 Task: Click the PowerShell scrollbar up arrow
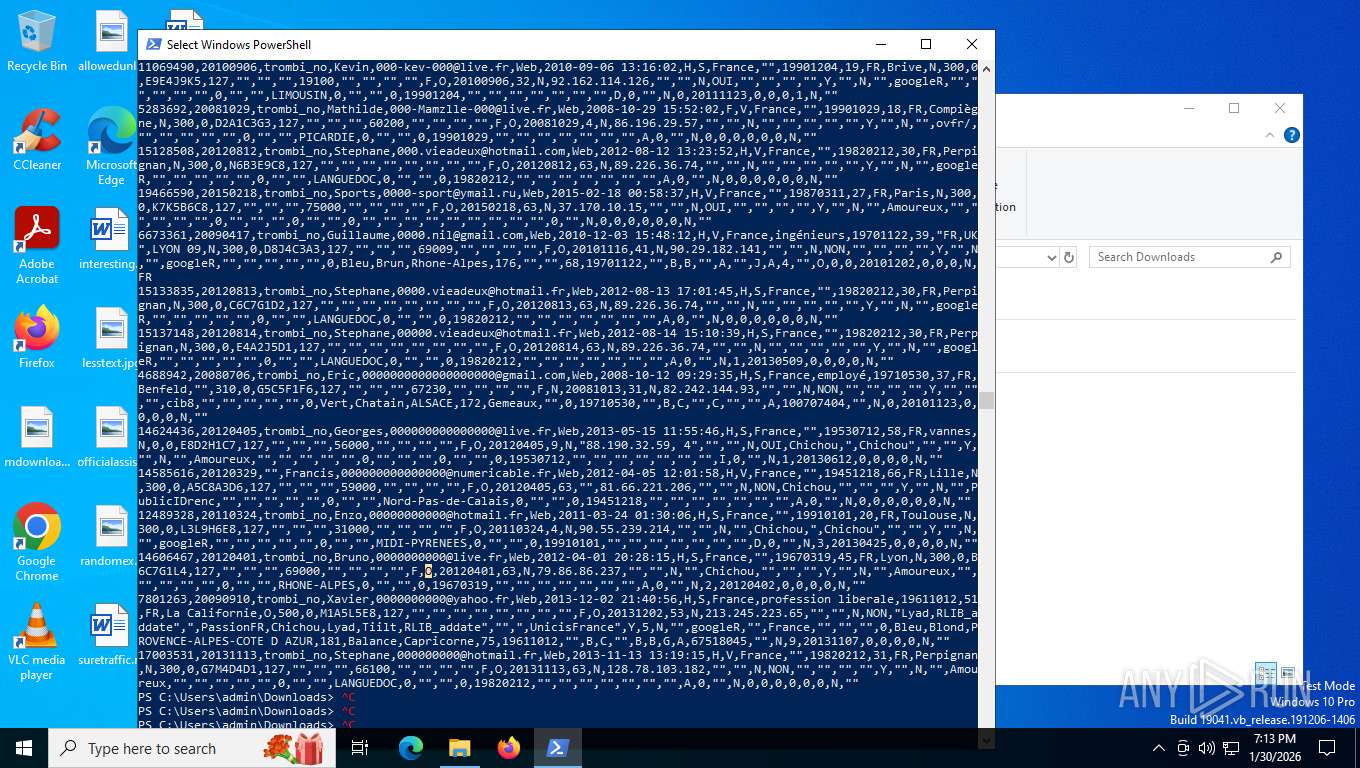[986, 70]
